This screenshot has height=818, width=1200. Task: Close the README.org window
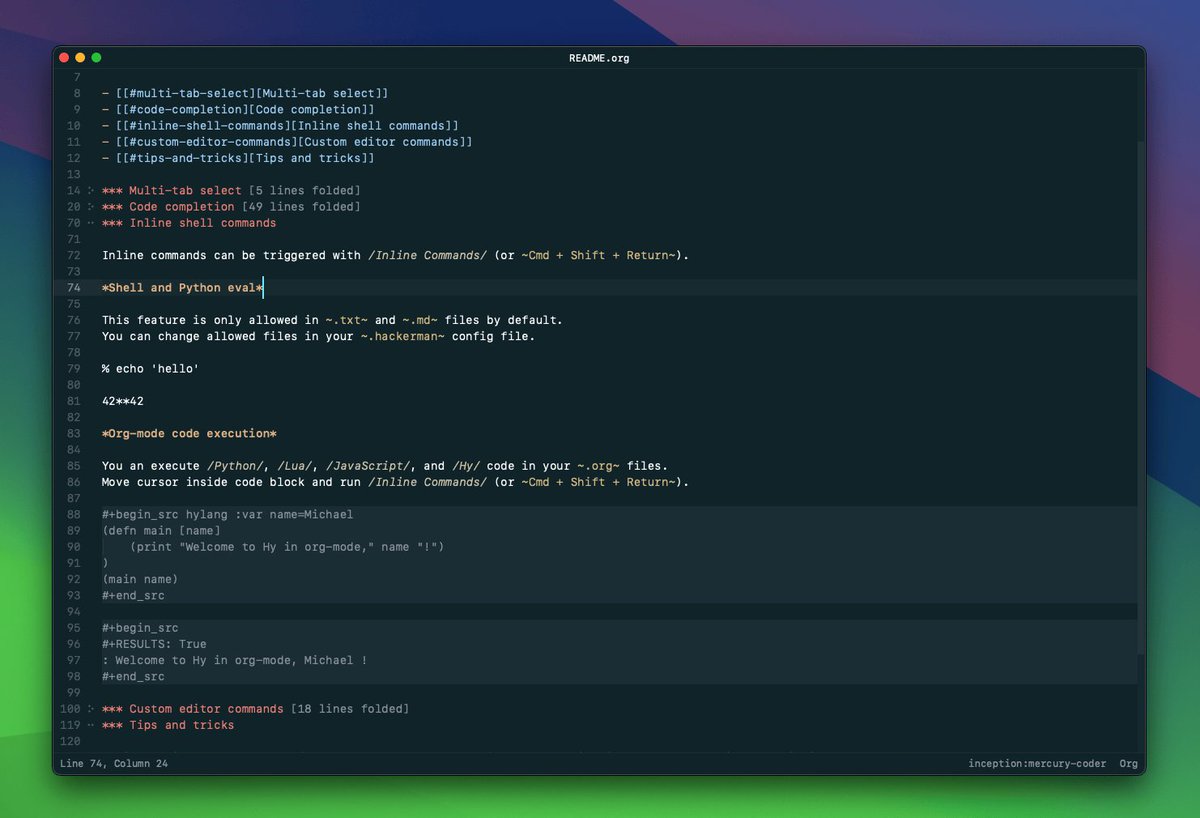64,58
